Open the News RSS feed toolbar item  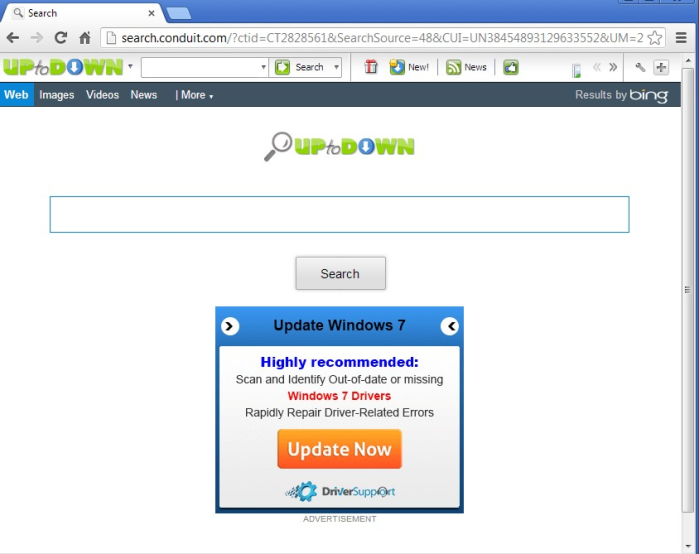point(466,67)
